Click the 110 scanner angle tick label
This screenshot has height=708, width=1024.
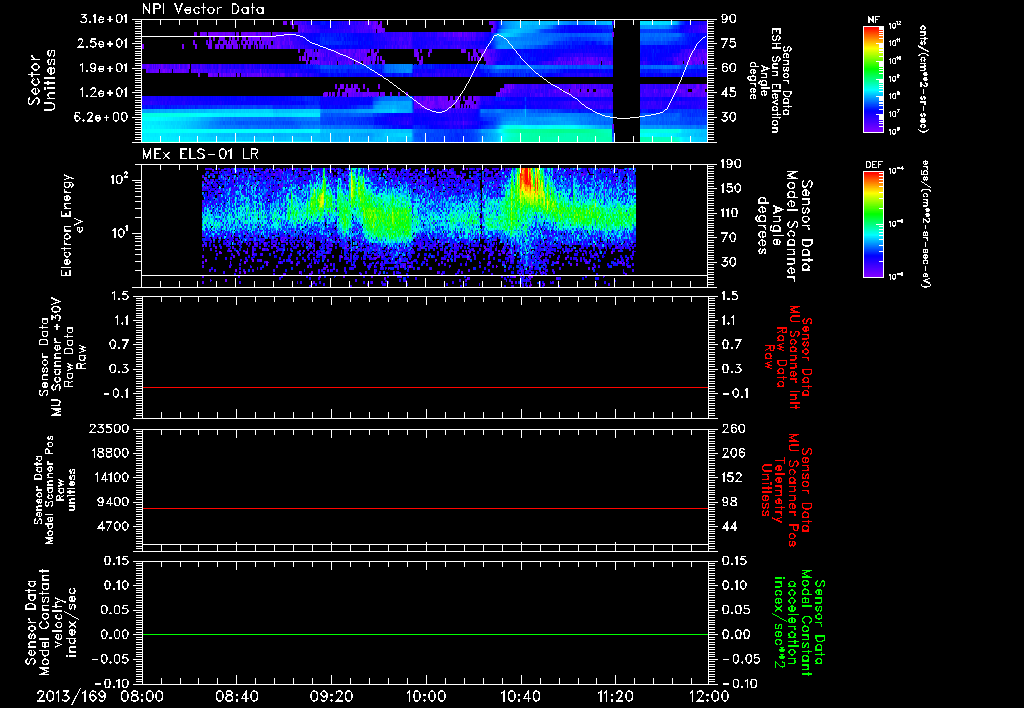tap(731, 213)
